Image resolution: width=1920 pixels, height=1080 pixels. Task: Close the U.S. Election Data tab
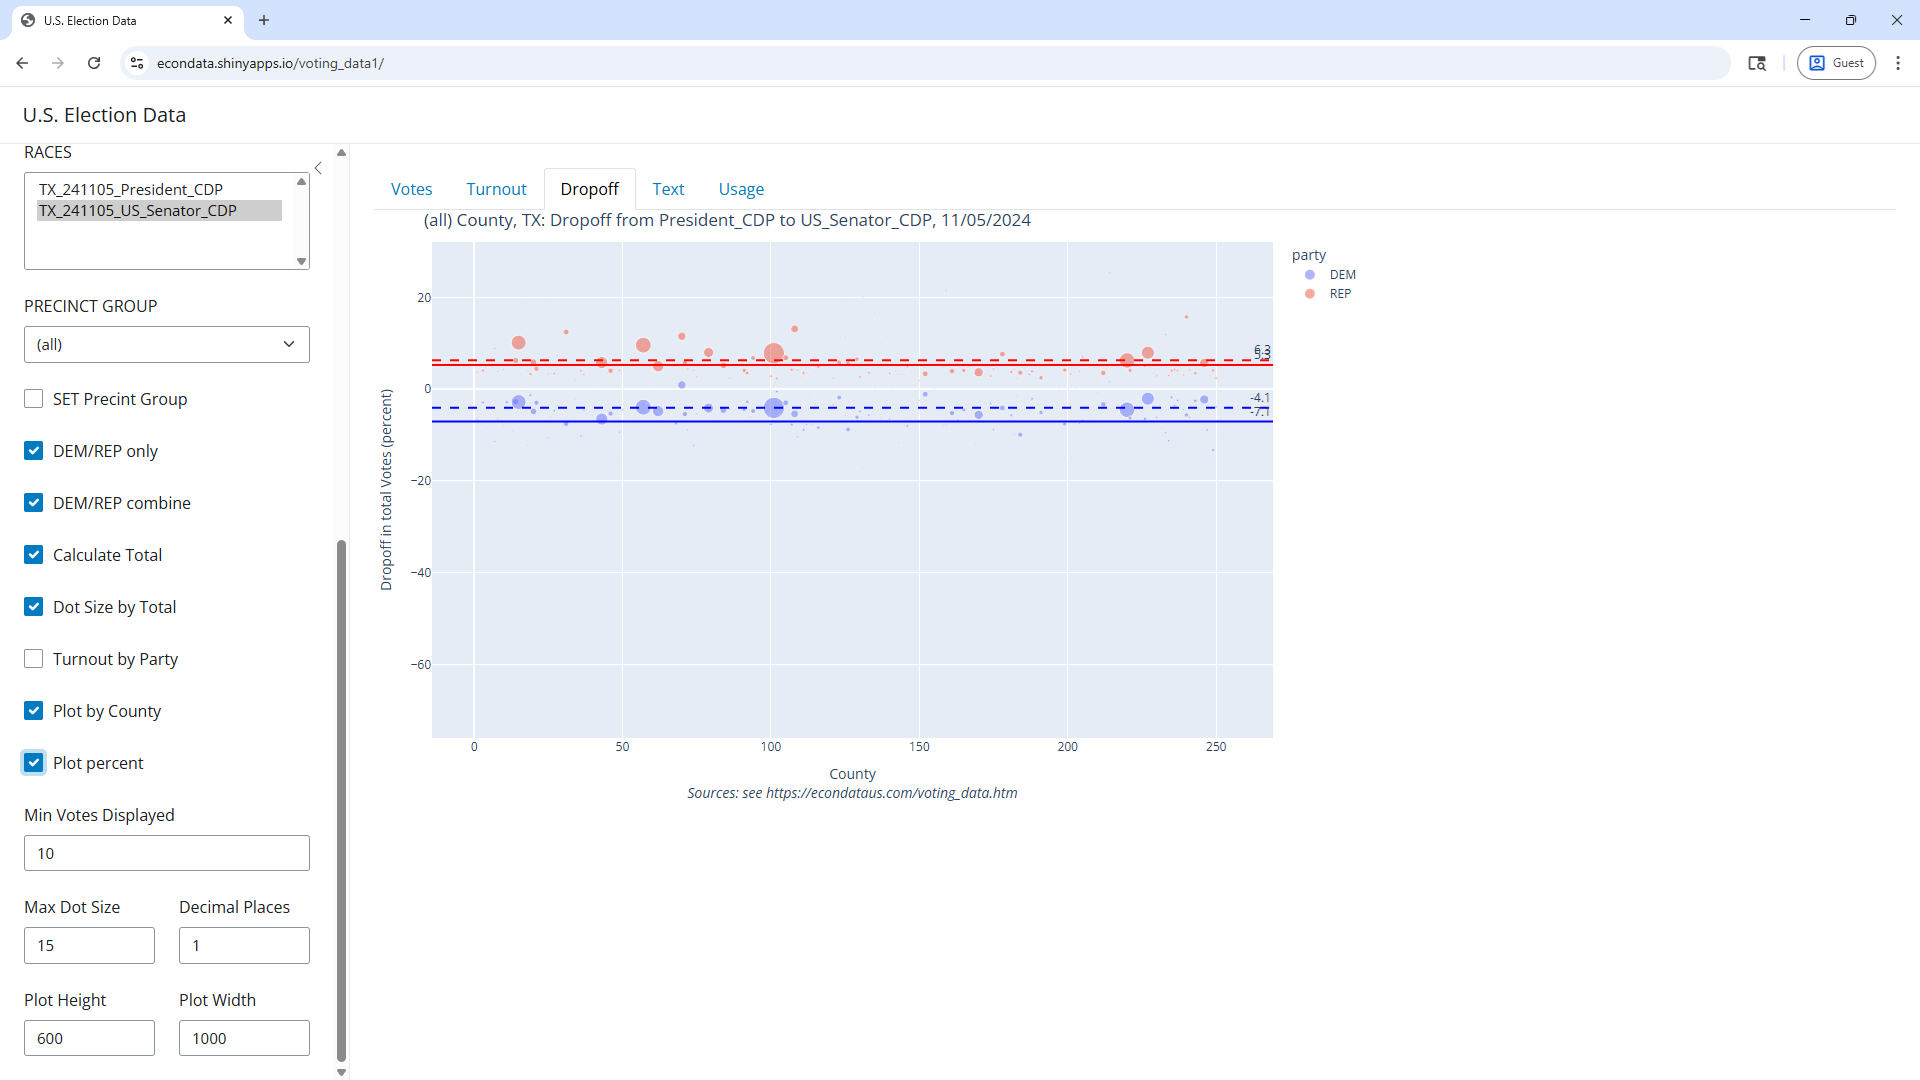228,20
